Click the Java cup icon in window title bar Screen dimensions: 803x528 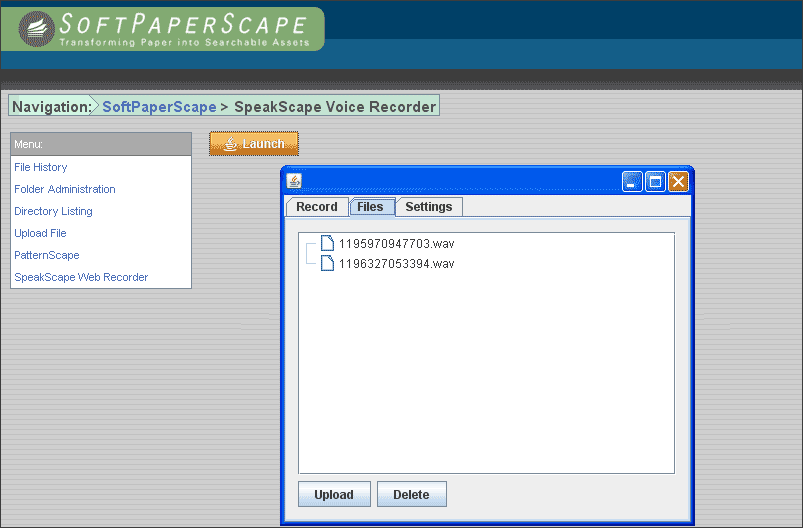click(x=294, y=181)
